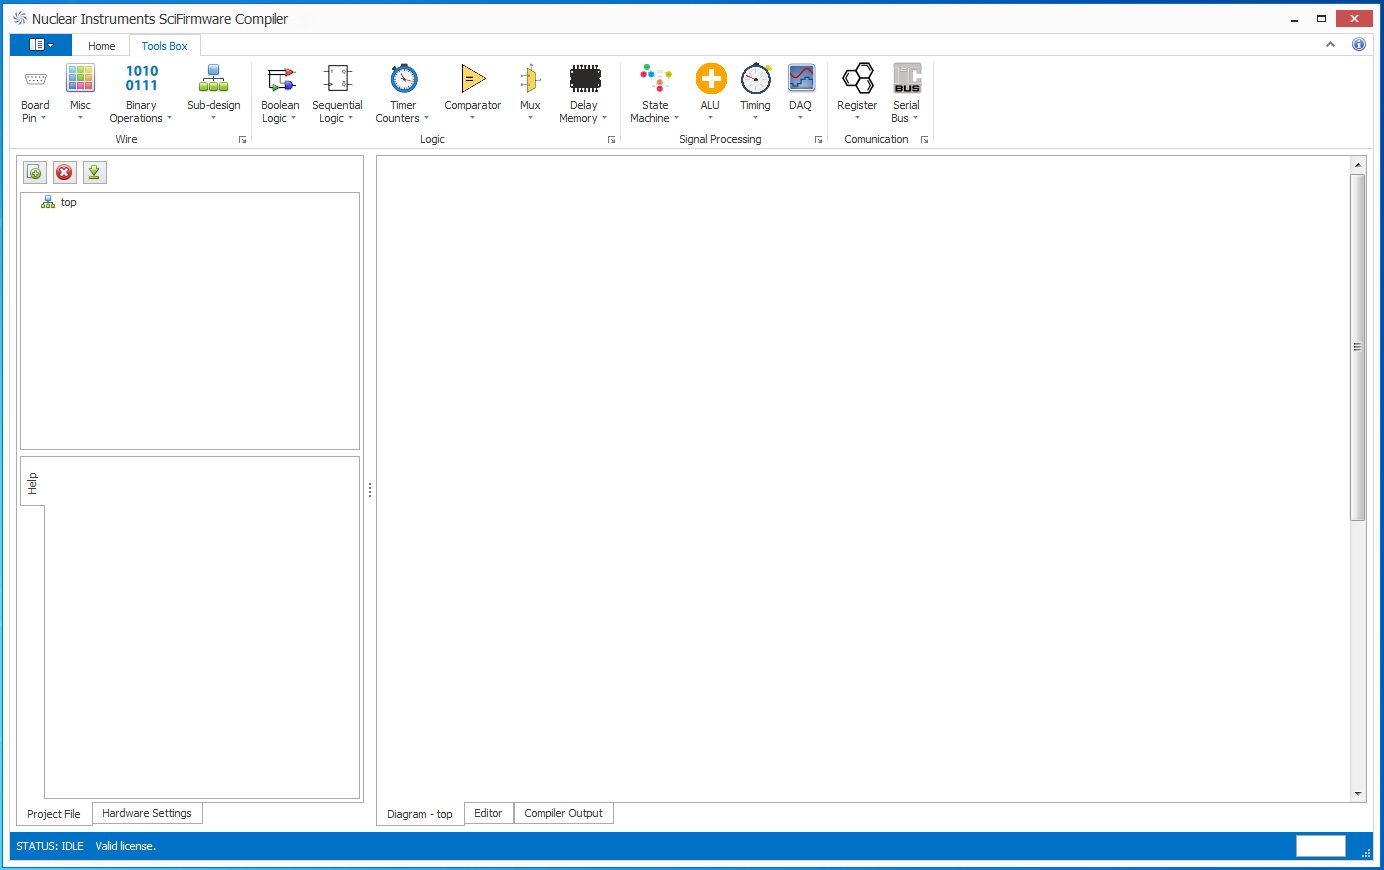The height and width of the screenshot is (870, 1384).
Task: Click the white box in status bar
Action: [1321, 846]
